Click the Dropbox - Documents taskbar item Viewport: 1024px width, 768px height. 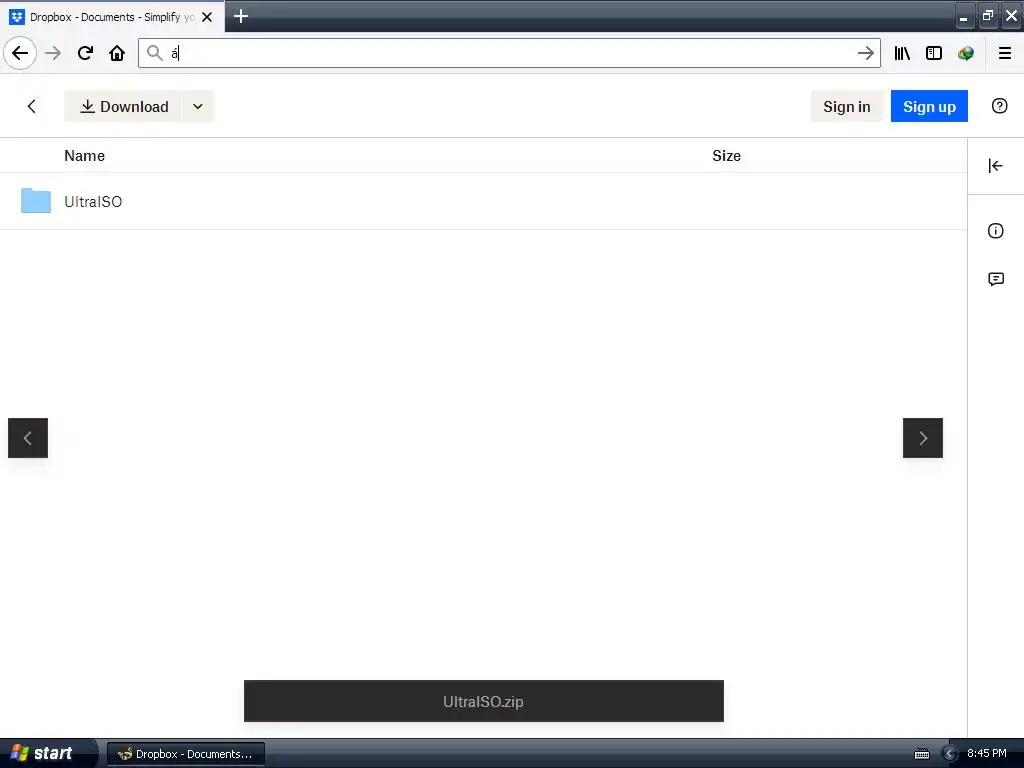(186, 754)
